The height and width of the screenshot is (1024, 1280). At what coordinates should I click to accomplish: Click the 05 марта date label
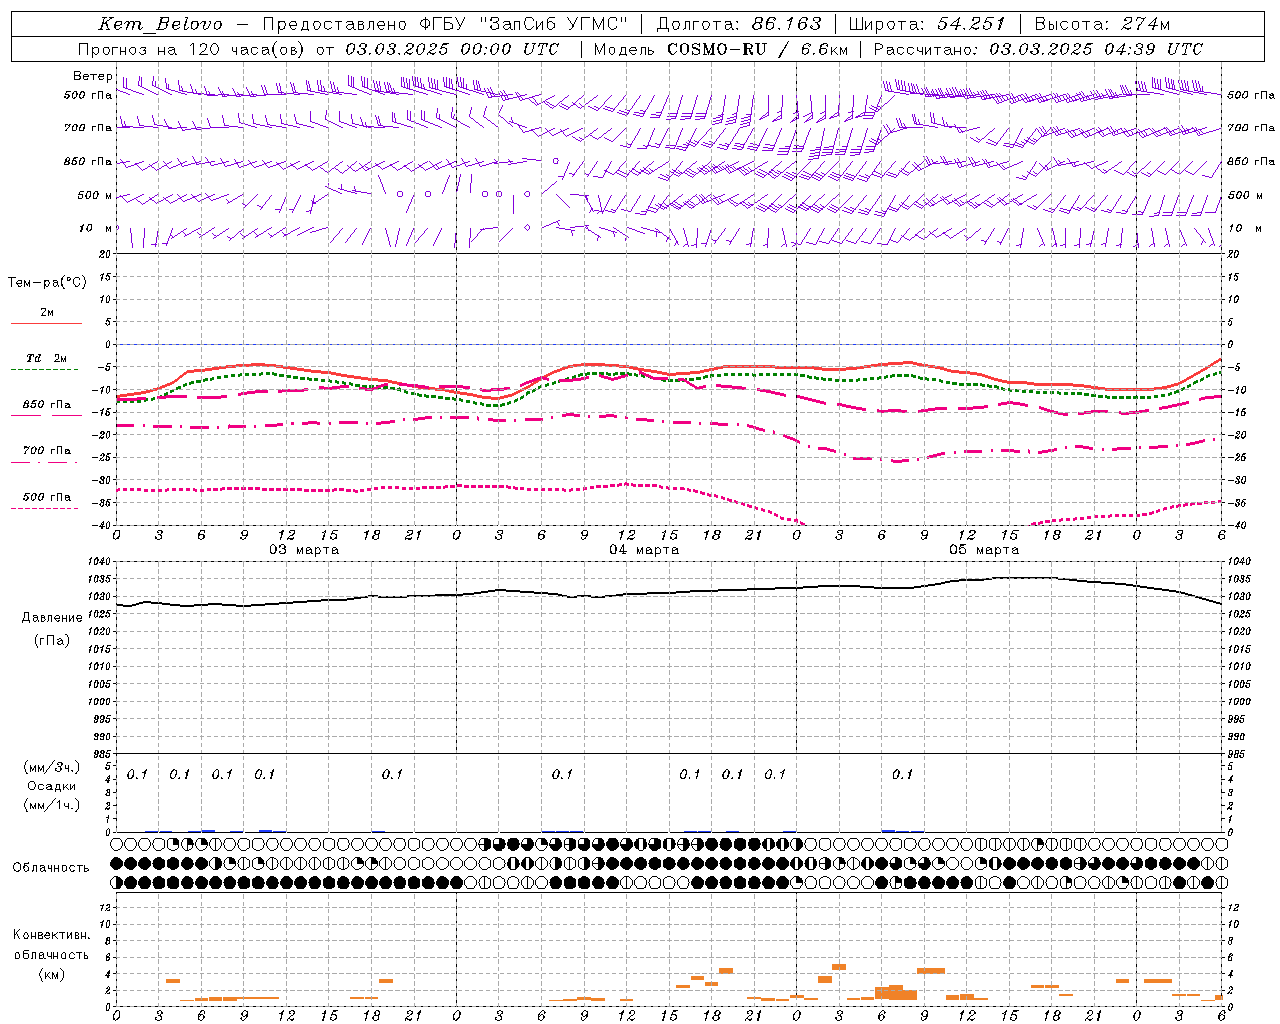point(984,550)
